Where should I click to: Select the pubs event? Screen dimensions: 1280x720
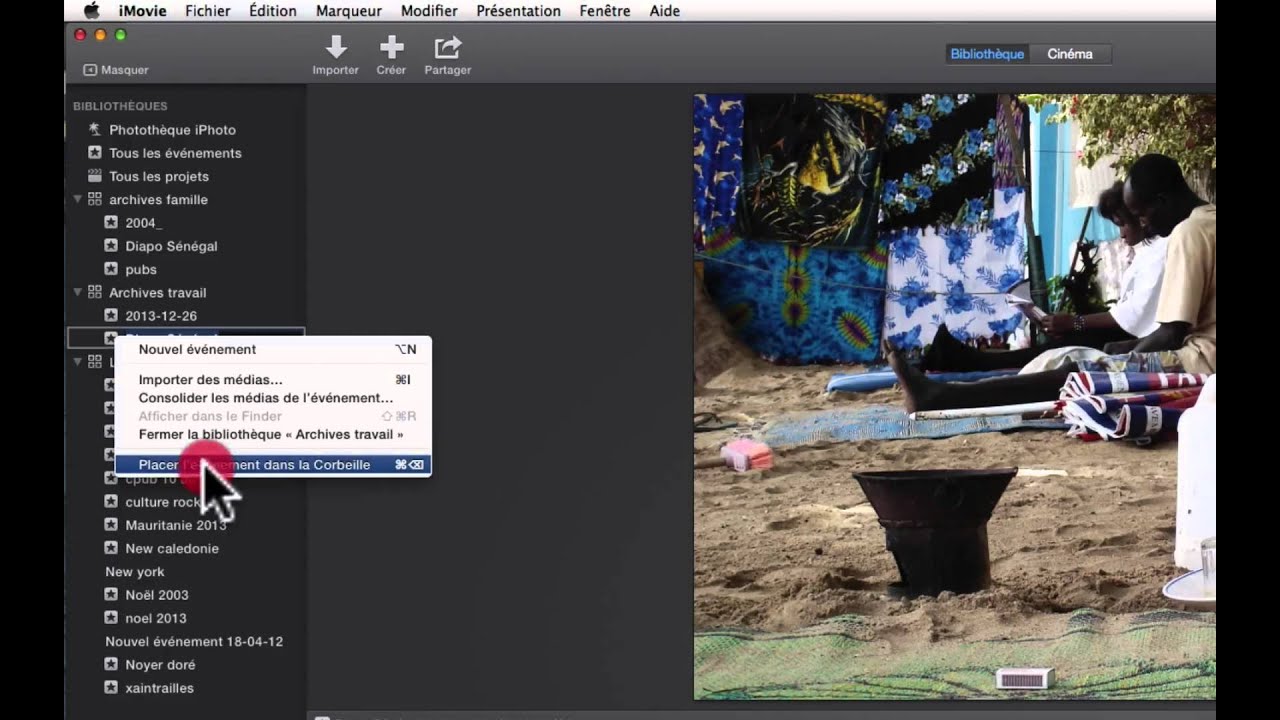pos(141,269)
